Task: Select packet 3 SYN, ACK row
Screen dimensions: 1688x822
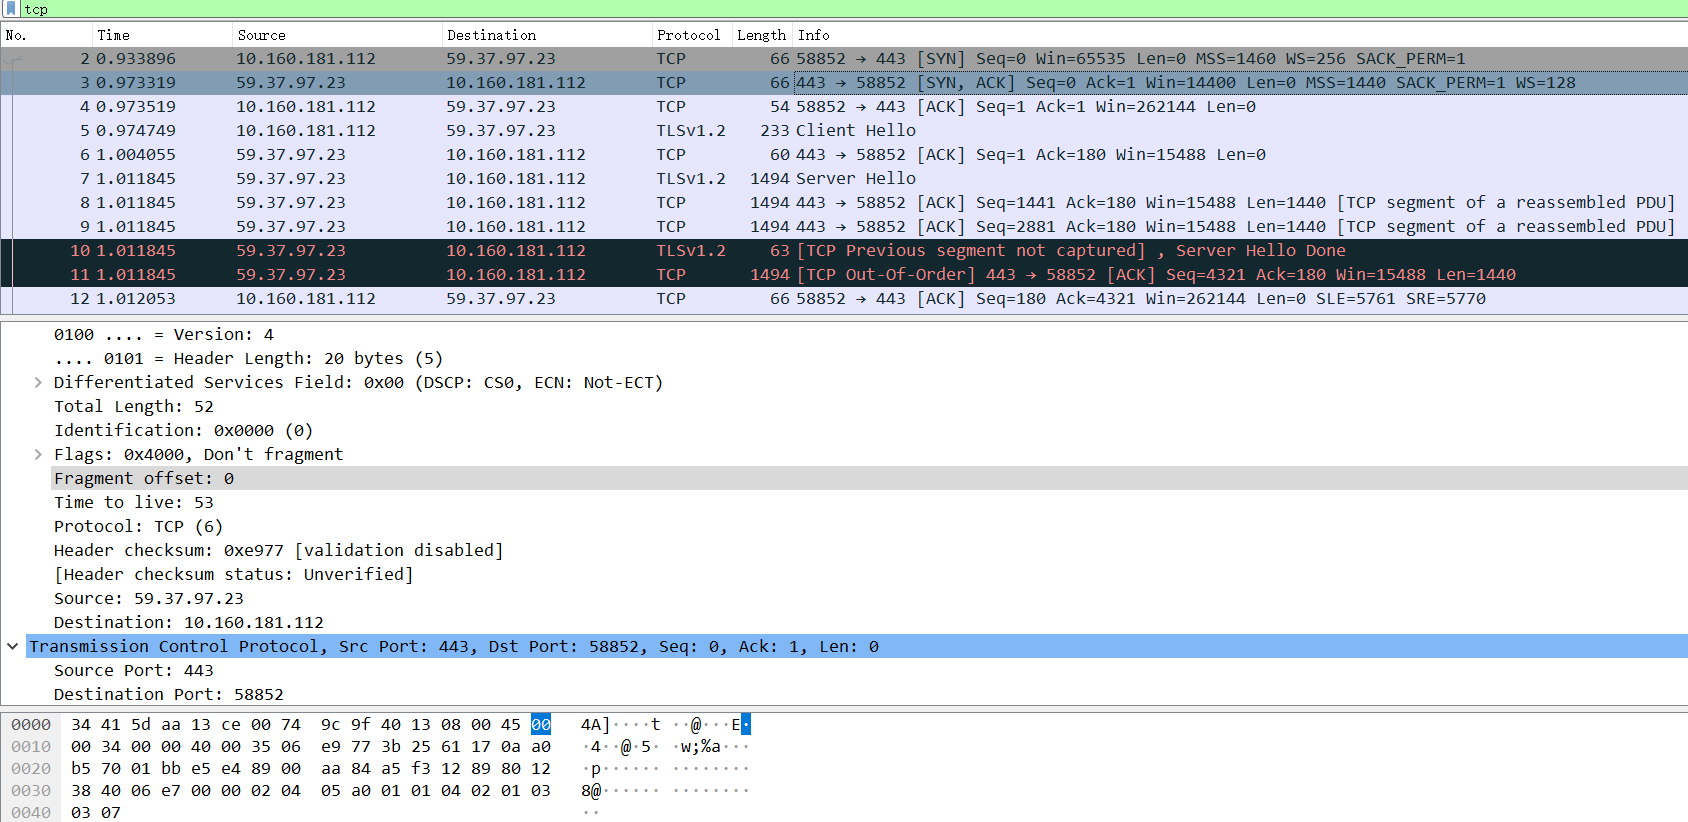Action: click(844, 83)
